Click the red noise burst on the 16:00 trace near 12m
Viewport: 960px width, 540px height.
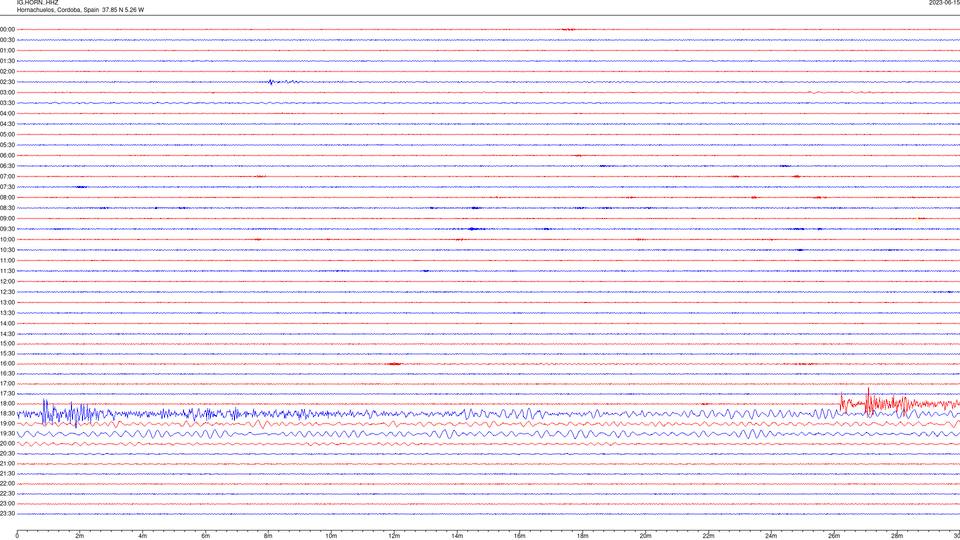pos(394,364)
